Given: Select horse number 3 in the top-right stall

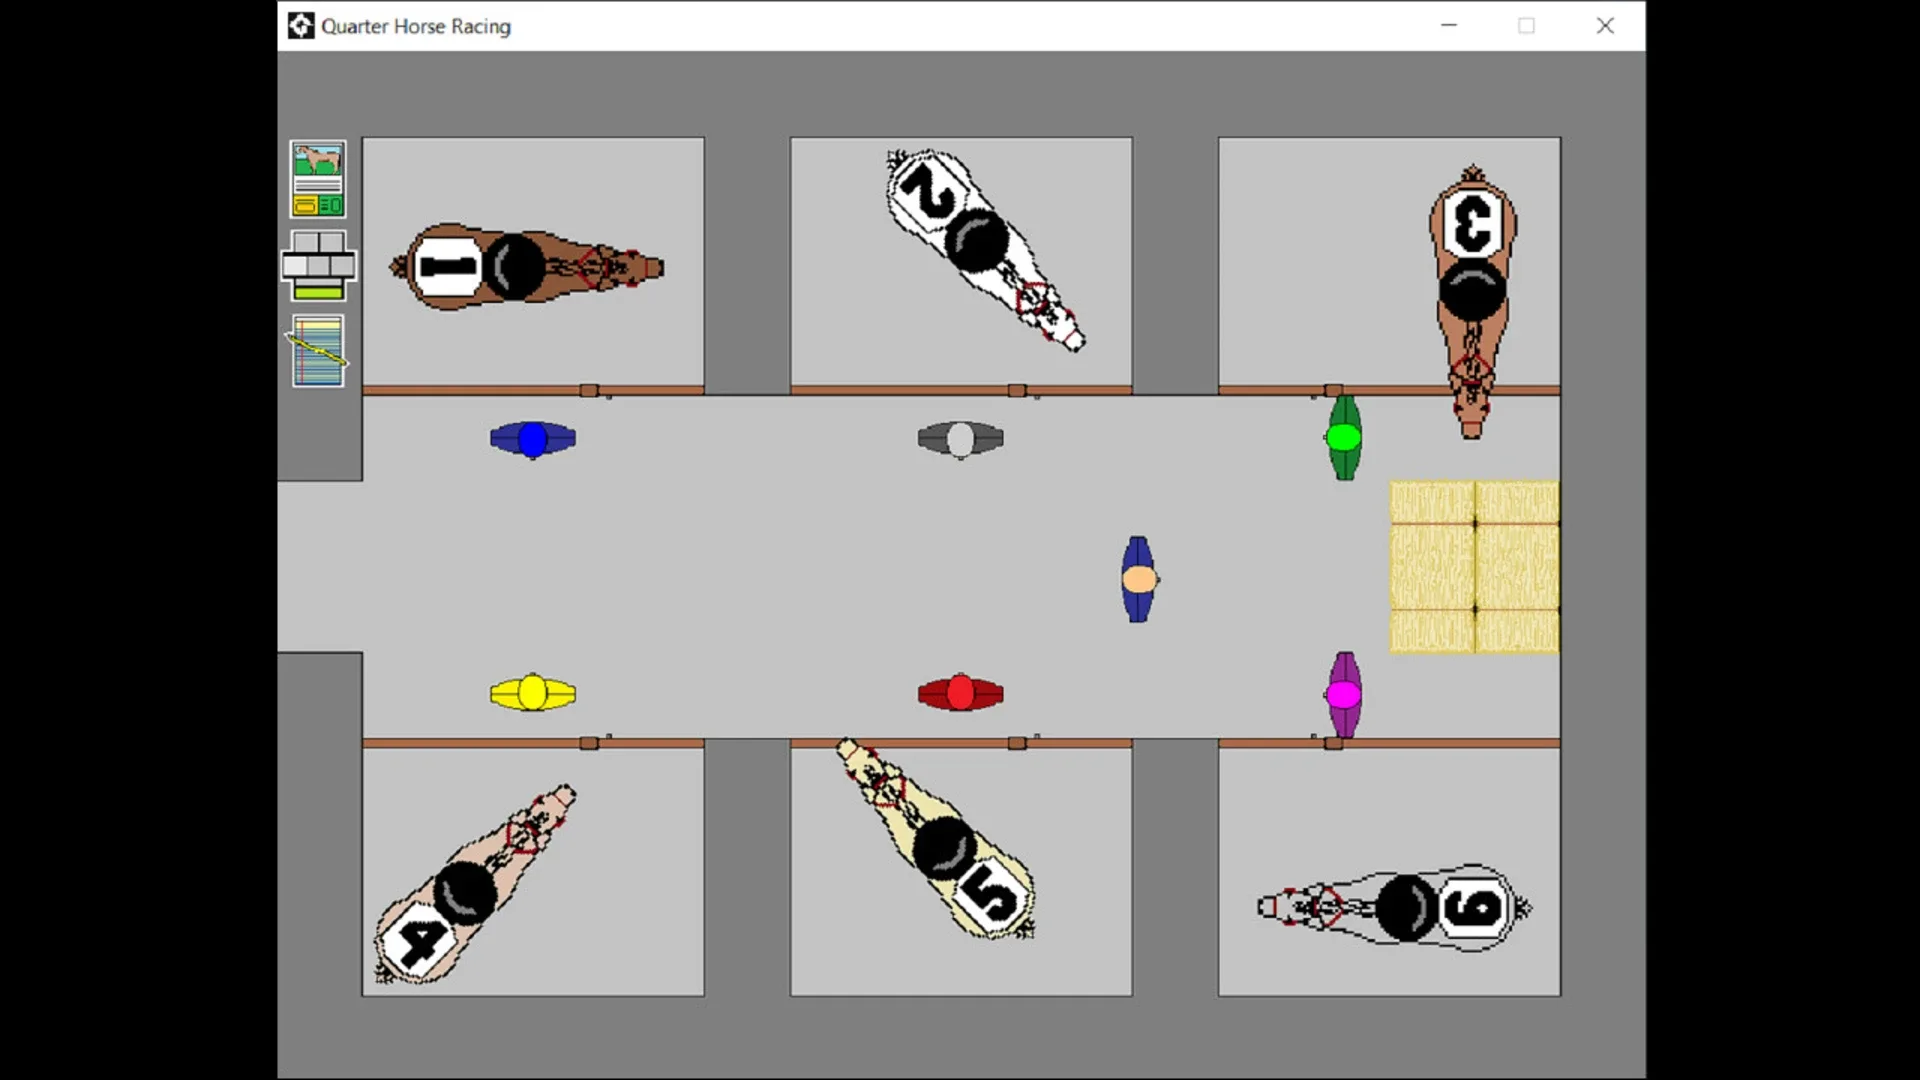Looking at the screenshot, I should tap(1470, 280).
